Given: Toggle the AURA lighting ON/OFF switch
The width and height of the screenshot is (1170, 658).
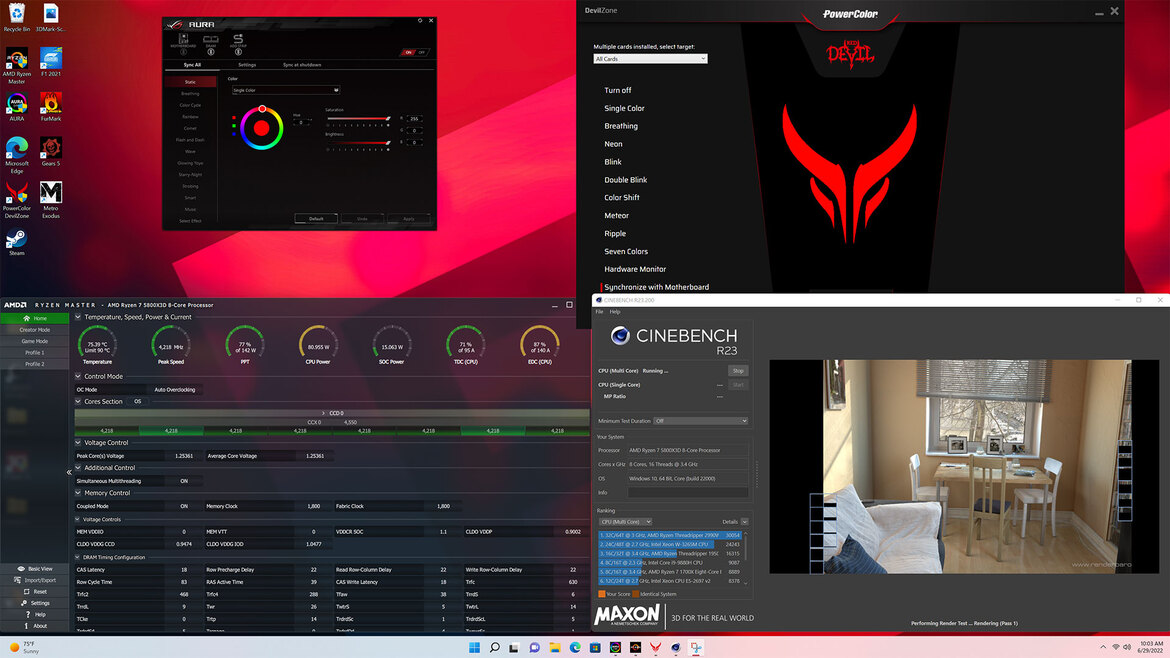Looking at the screenshot, I should click(x=415, y=52).
